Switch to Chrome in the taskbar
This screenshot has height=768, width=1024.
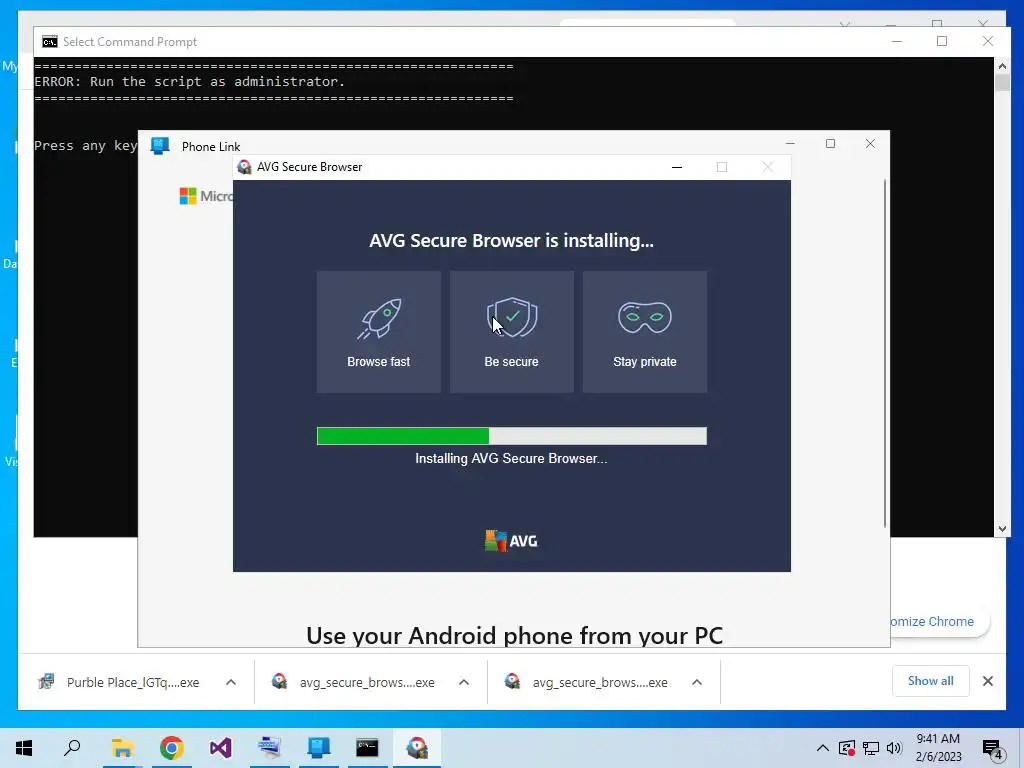click(x=171, y=748)
